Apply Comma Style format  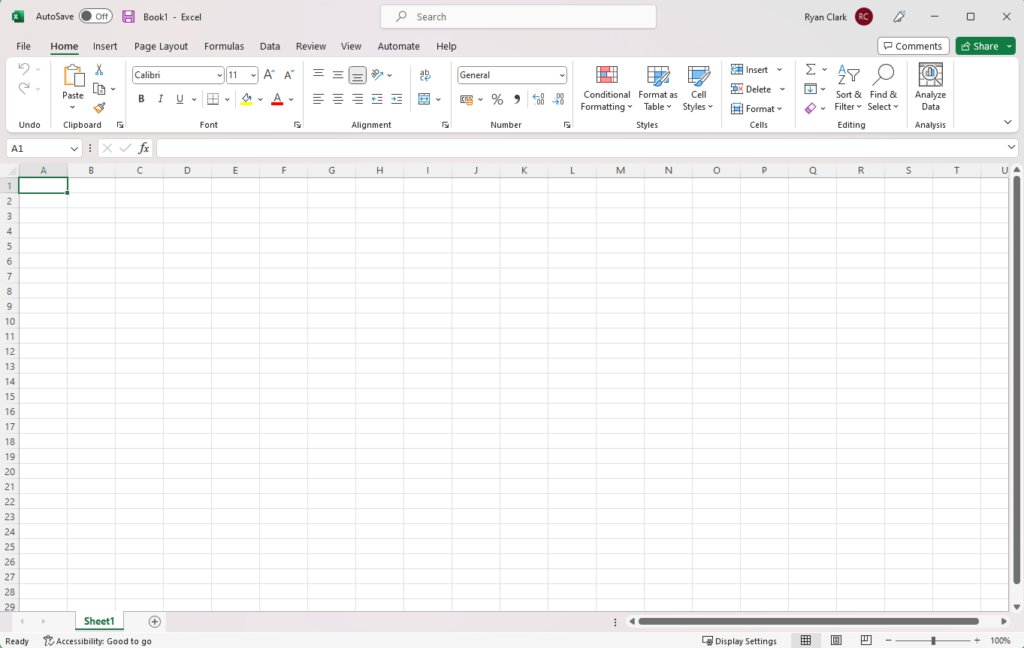click(x=517, y=99)
